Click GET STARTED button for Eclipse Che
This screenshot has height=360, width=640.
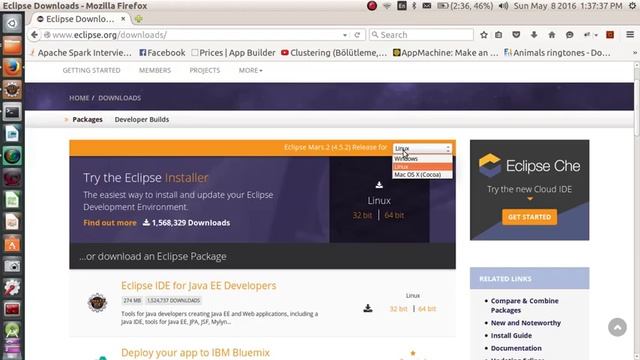tap(529, 217)
